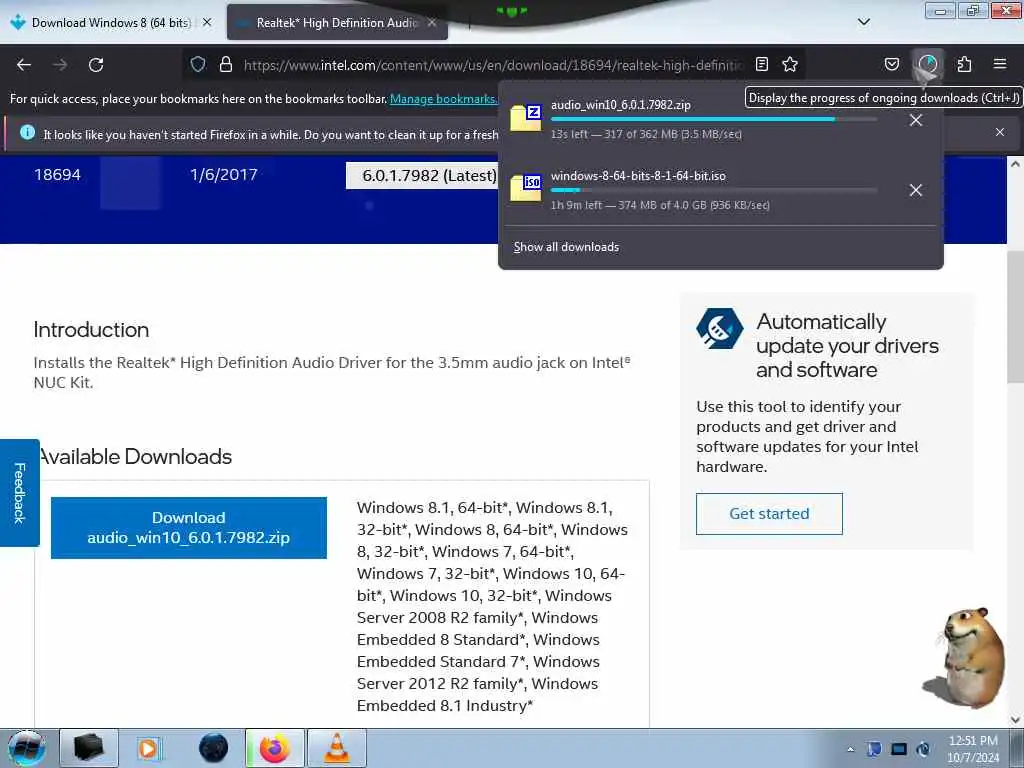Open the Firefox hamburger menu

pyautogui.click(x=1000, y=64)
